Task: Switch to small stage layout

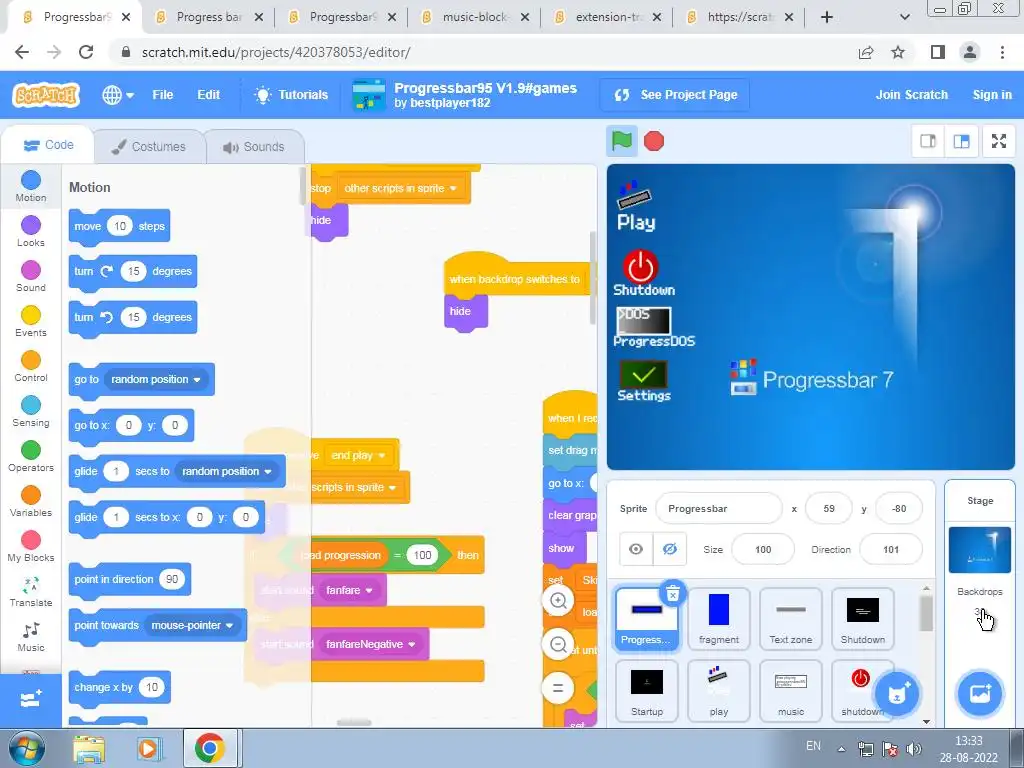Action: tap(928, 141)
